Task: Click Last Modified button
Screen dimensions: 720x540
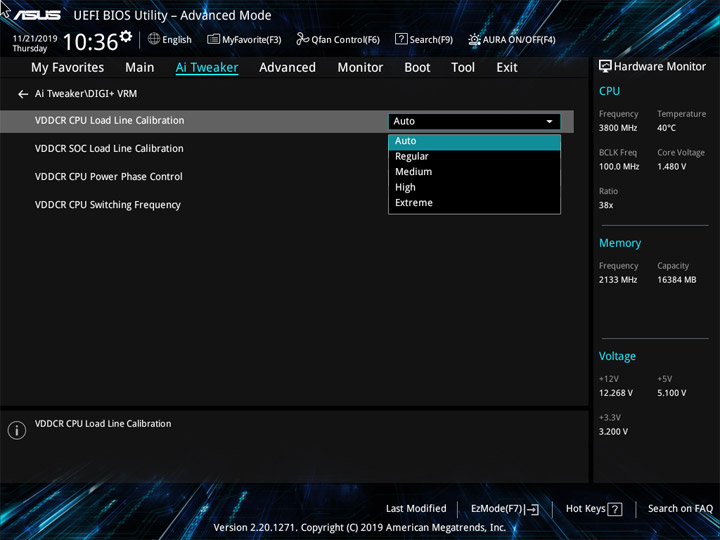Action: pos(416,508)
